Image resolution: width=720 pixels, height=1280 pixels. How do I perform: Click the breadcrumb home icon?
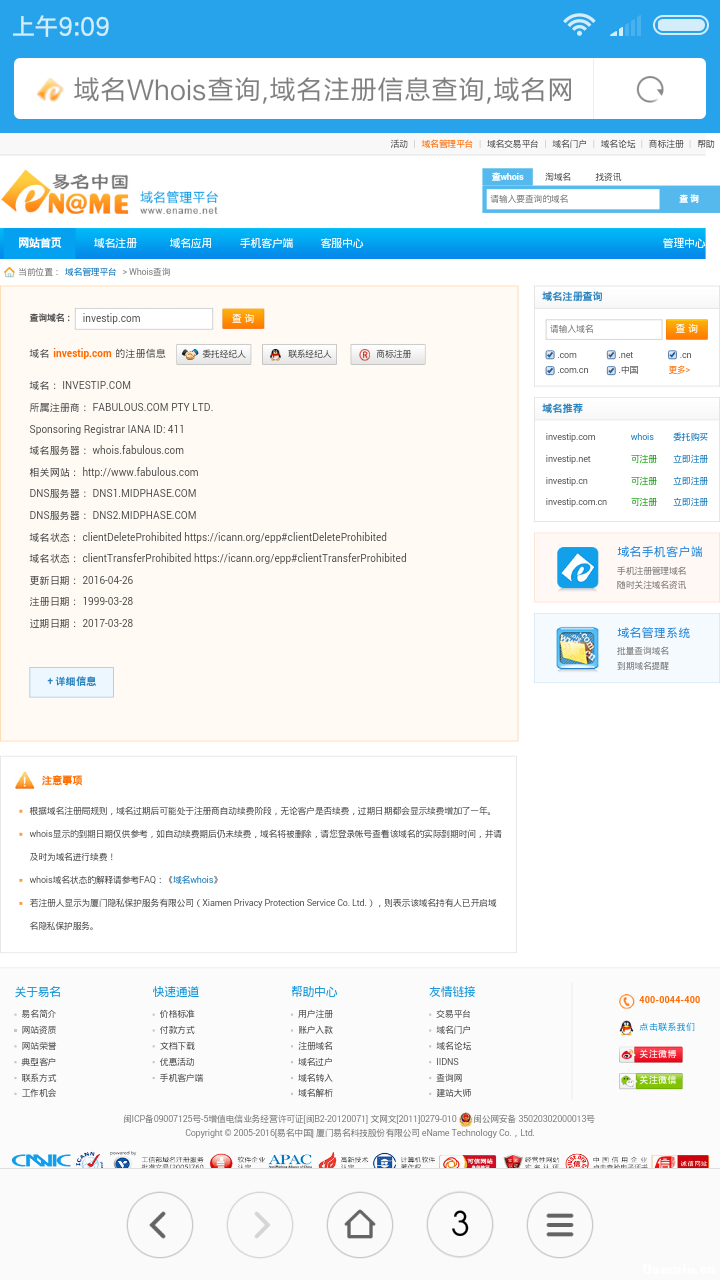point(9,272)
